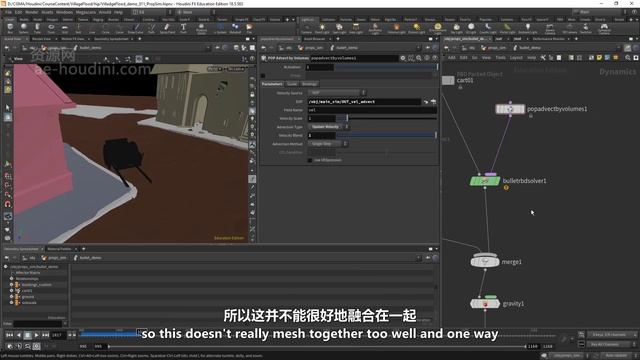Screen dimensions: 640x360
Task: Click the Field Name input field
Action: coord(372,110)
